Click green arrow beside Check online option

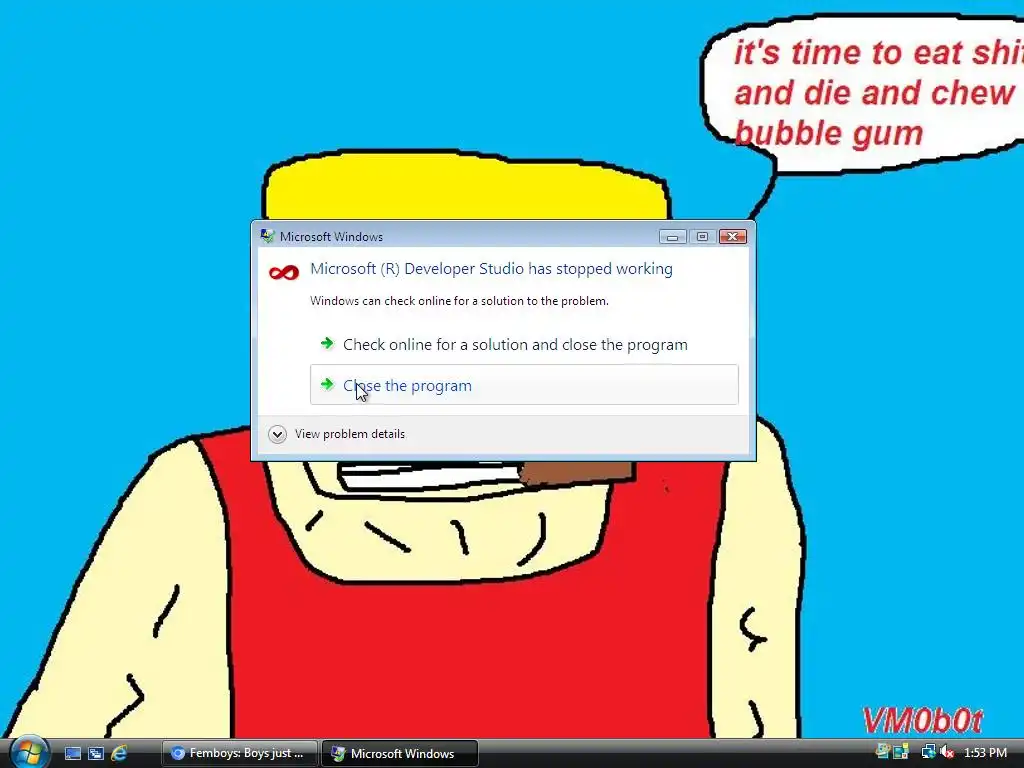(x=327, y=343)
